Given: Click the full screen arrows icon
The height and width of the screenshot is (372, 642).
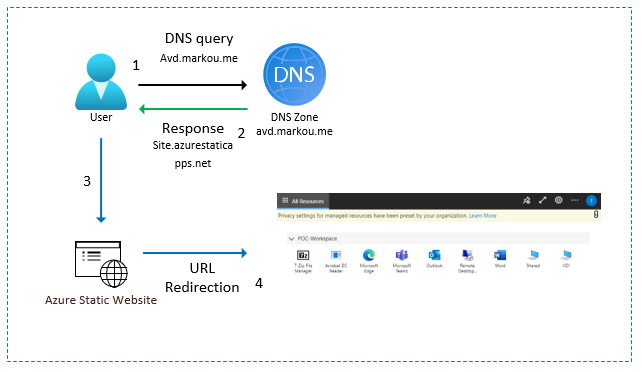Looking at the screenshot, I should click(x=543, y=201).
